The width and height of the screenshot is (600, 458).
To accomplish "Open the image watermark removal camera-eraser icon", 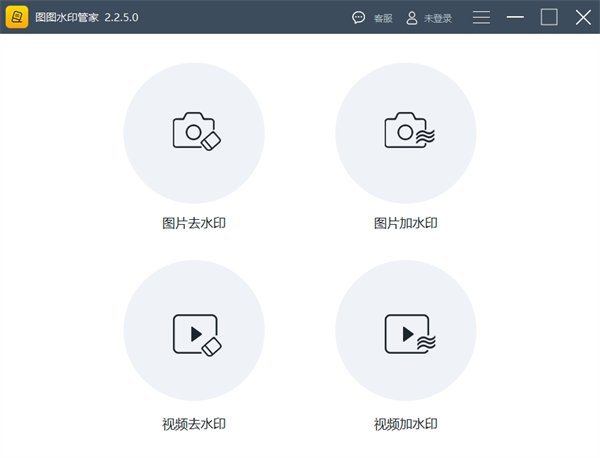I will [x=195, y=132].
